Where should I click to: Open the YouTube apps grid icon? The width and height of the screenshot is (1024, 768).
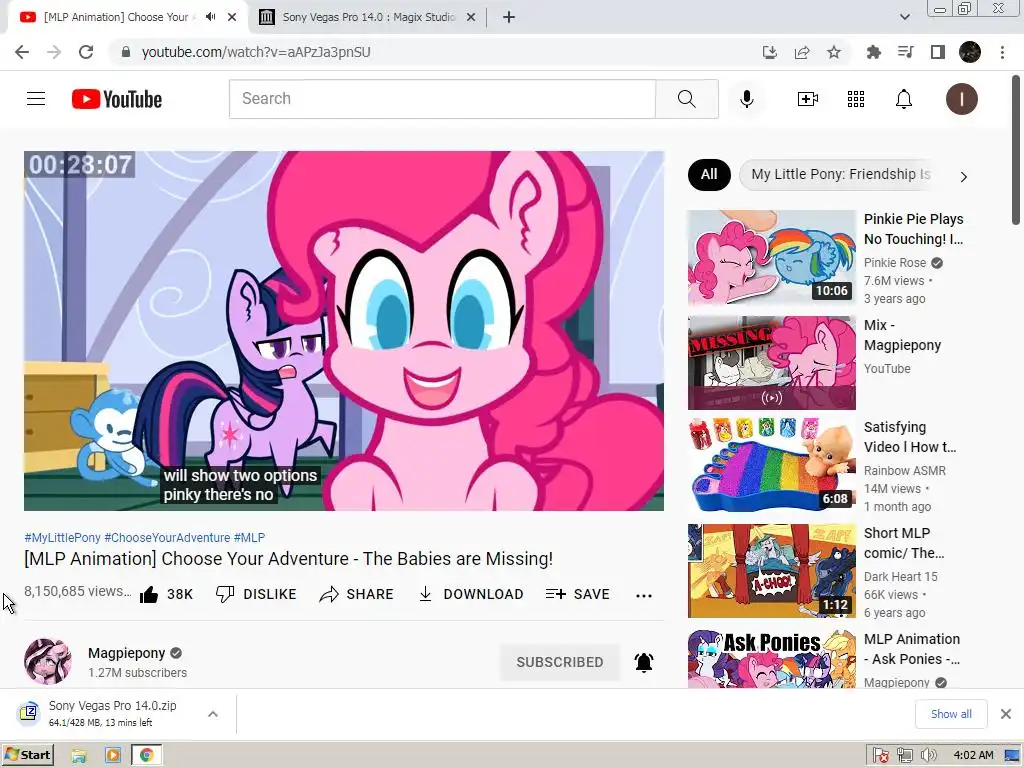(856, 99)
